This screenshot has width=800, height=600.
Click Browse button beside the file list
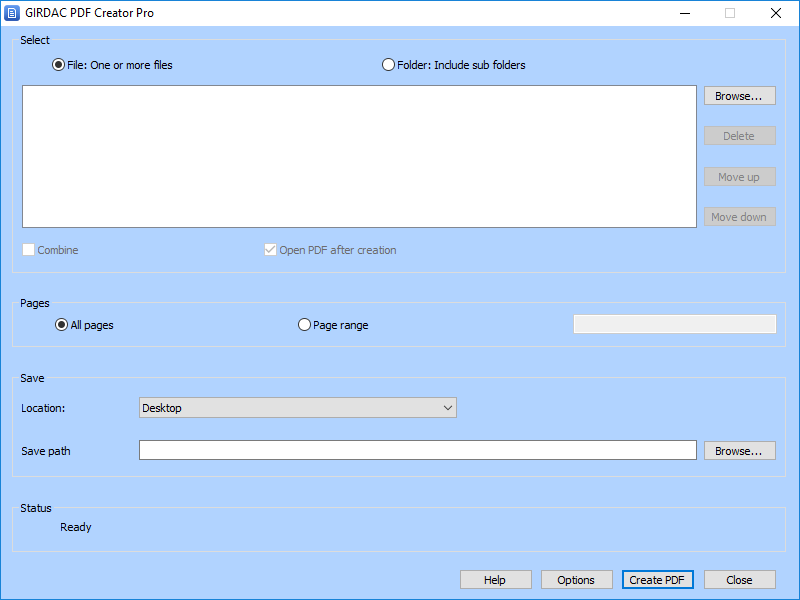(x=740, y=96)
